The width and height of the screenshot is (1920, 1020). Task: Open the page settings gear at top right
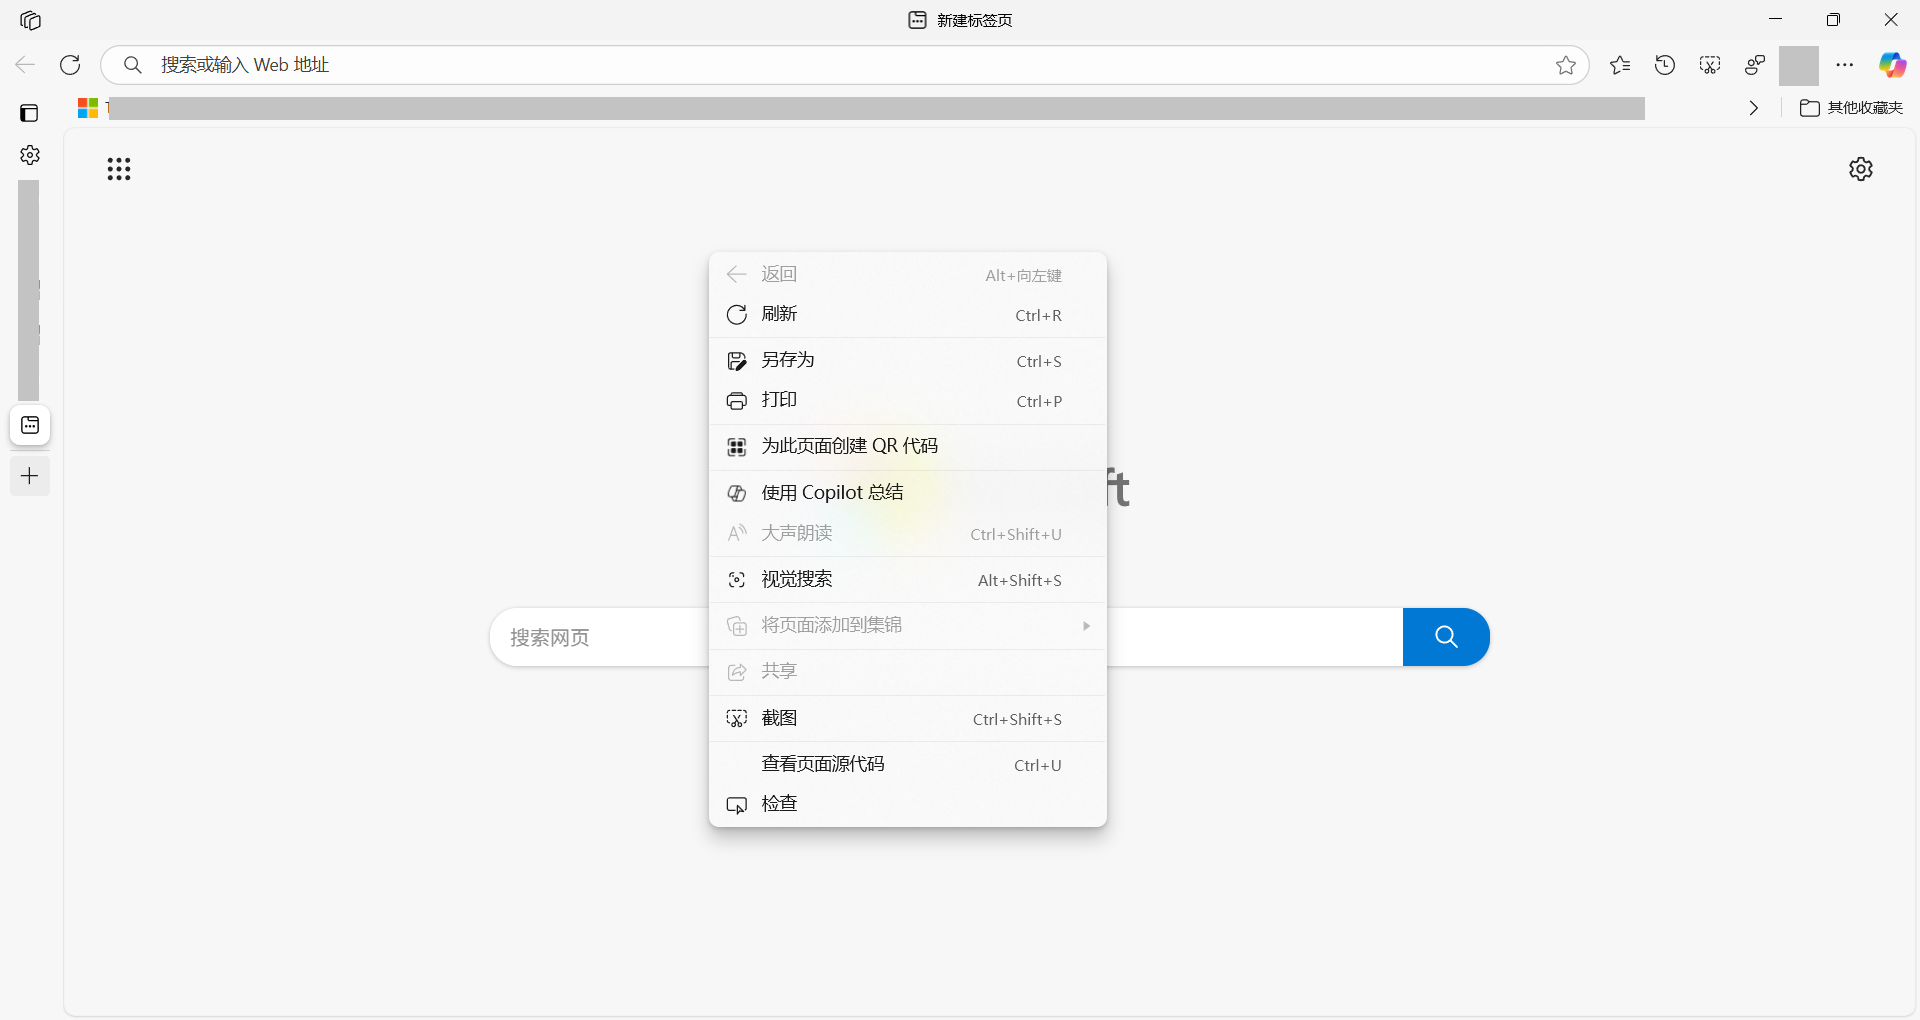point(1861,169)
